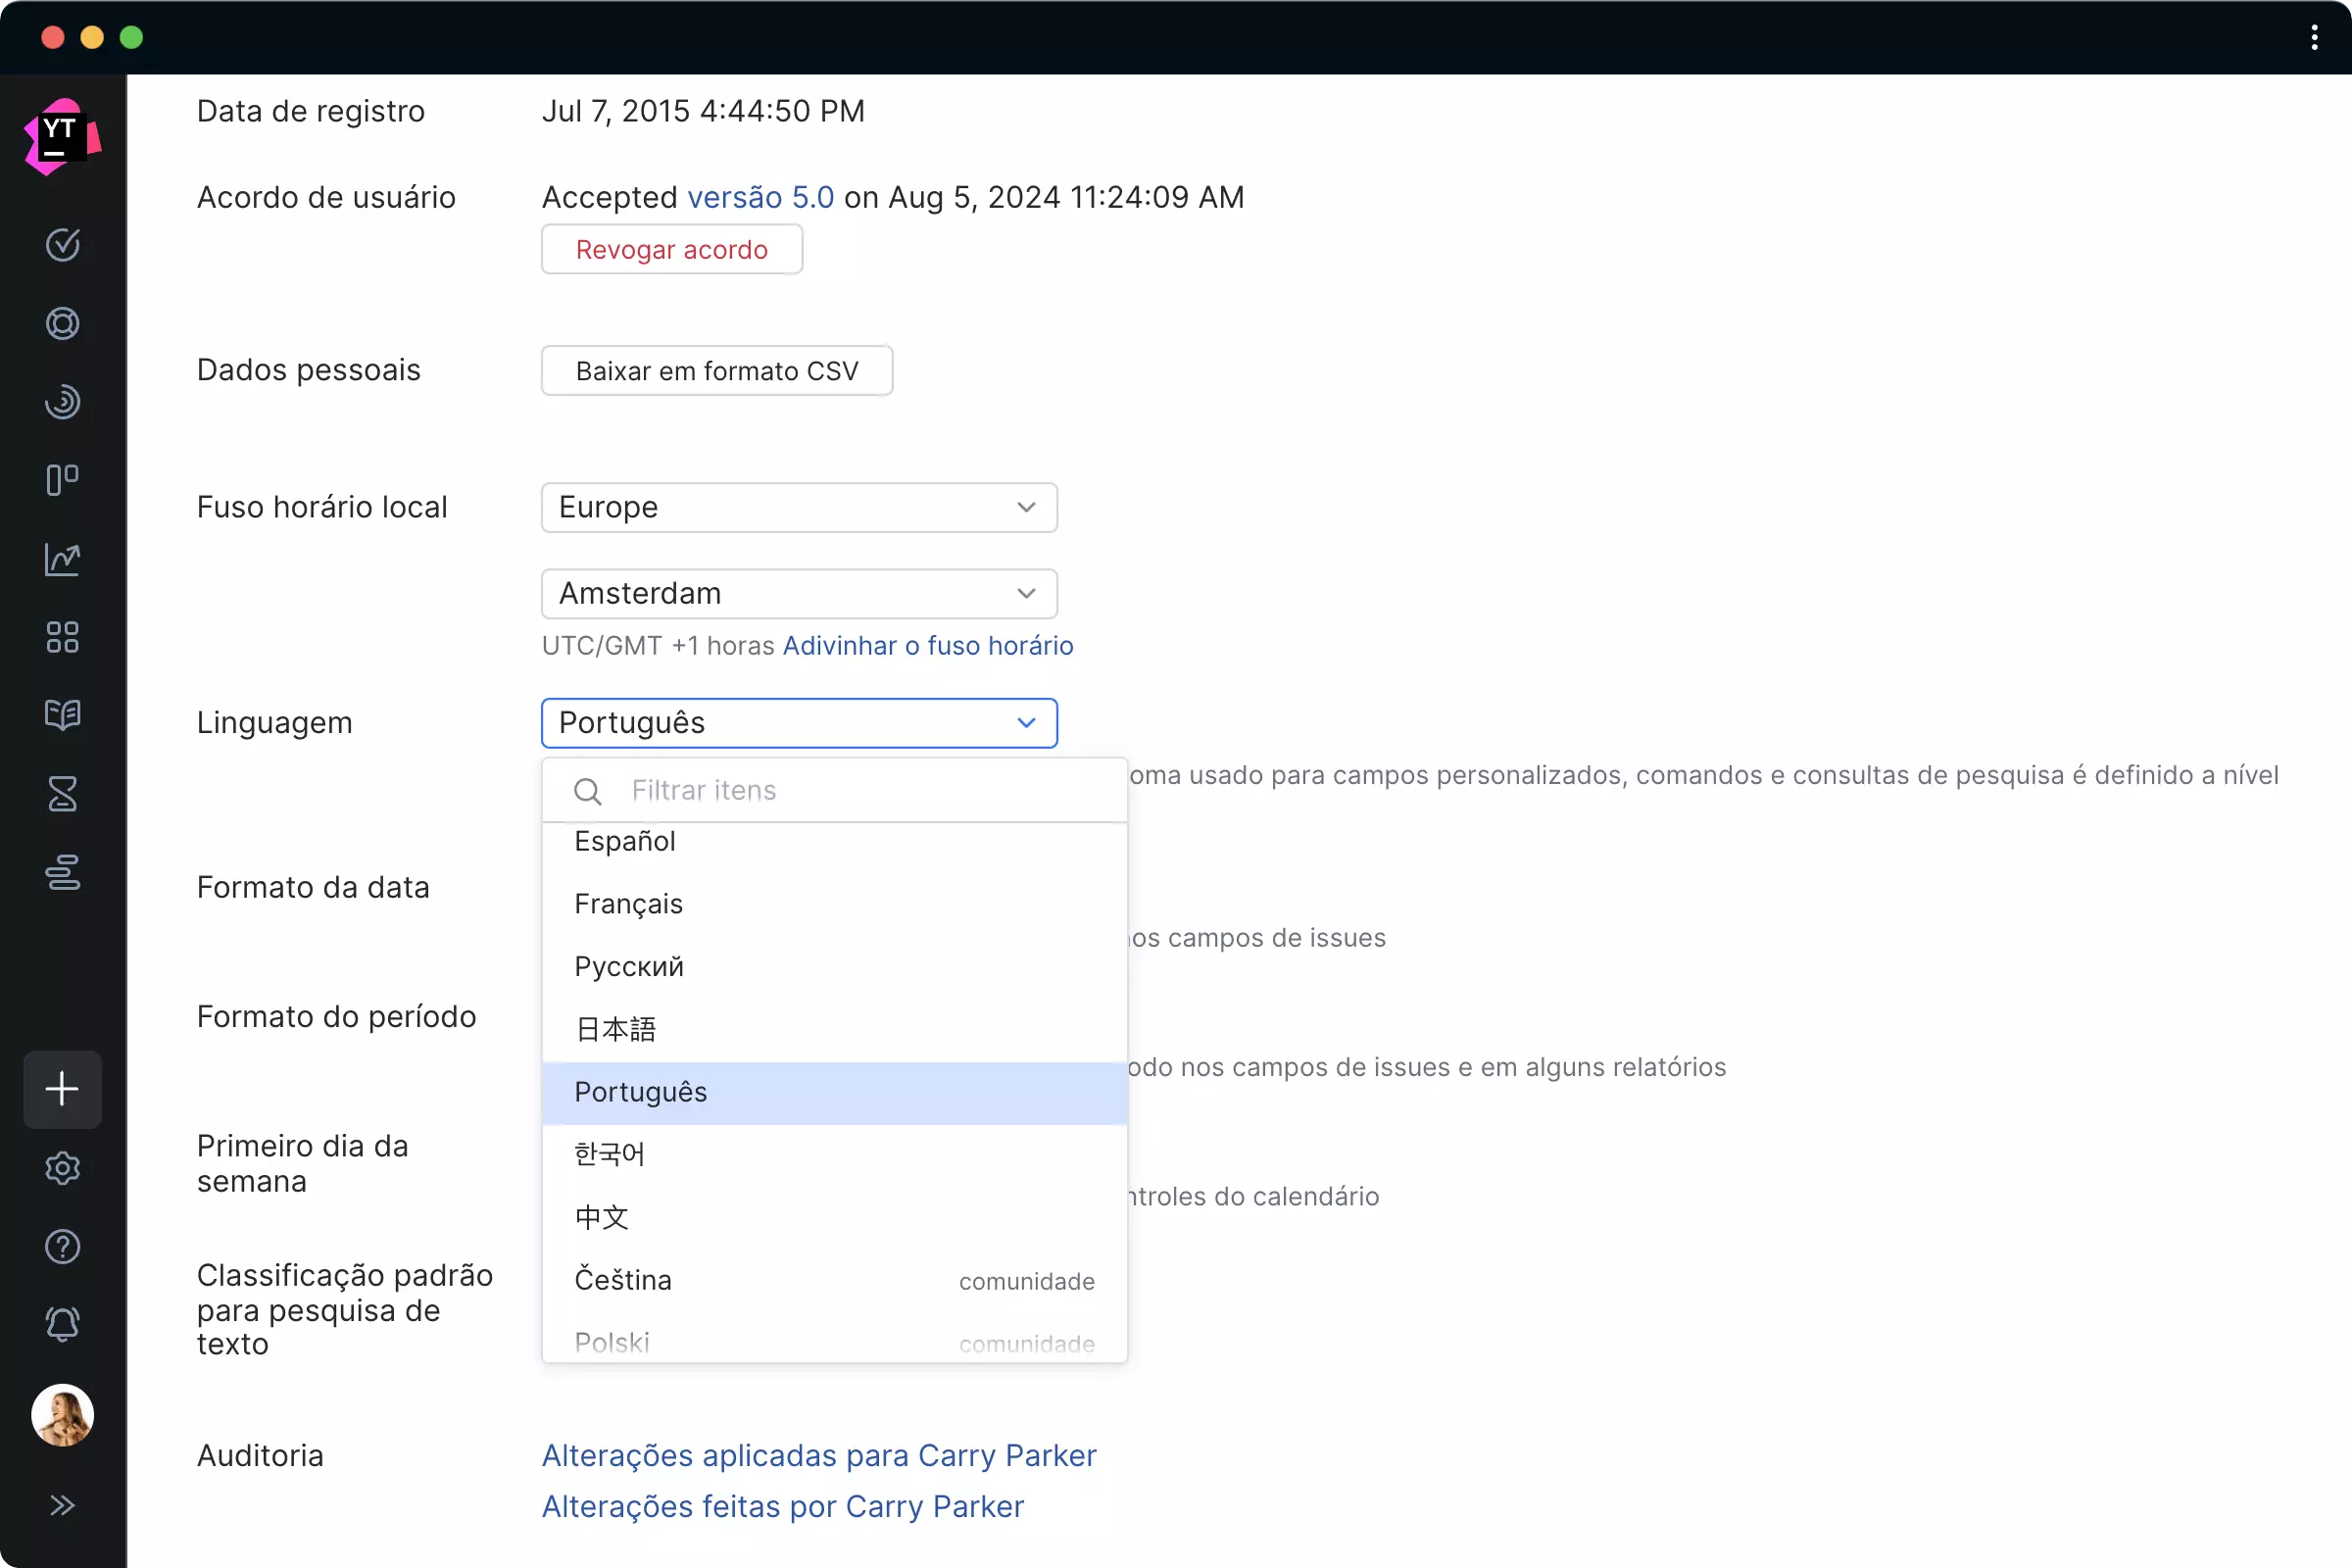Open the Knowledge Base book icon
The height and width of the screenshot is (1568, 2352).
pos(62,715)
